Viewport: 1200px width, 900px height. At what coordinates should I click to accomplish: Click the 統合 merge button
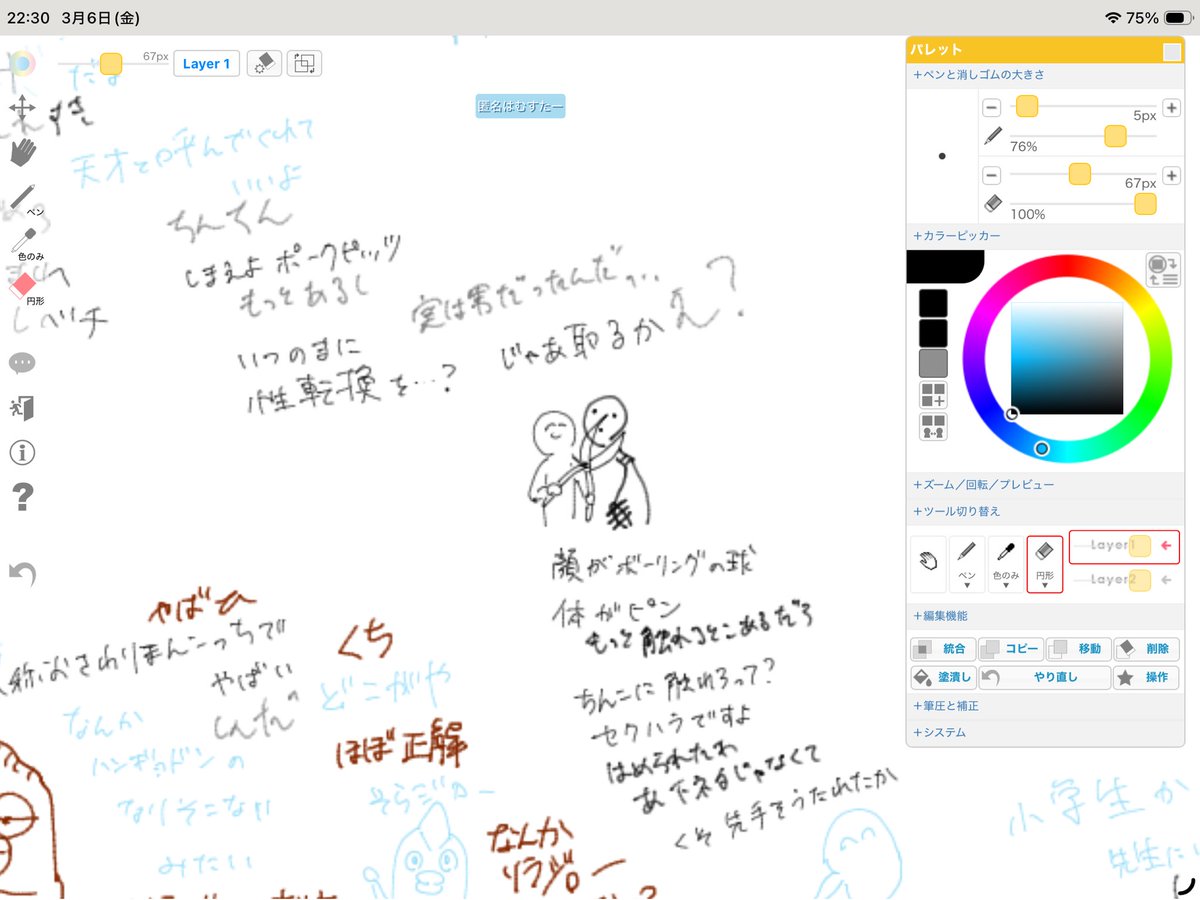point(943,649)
